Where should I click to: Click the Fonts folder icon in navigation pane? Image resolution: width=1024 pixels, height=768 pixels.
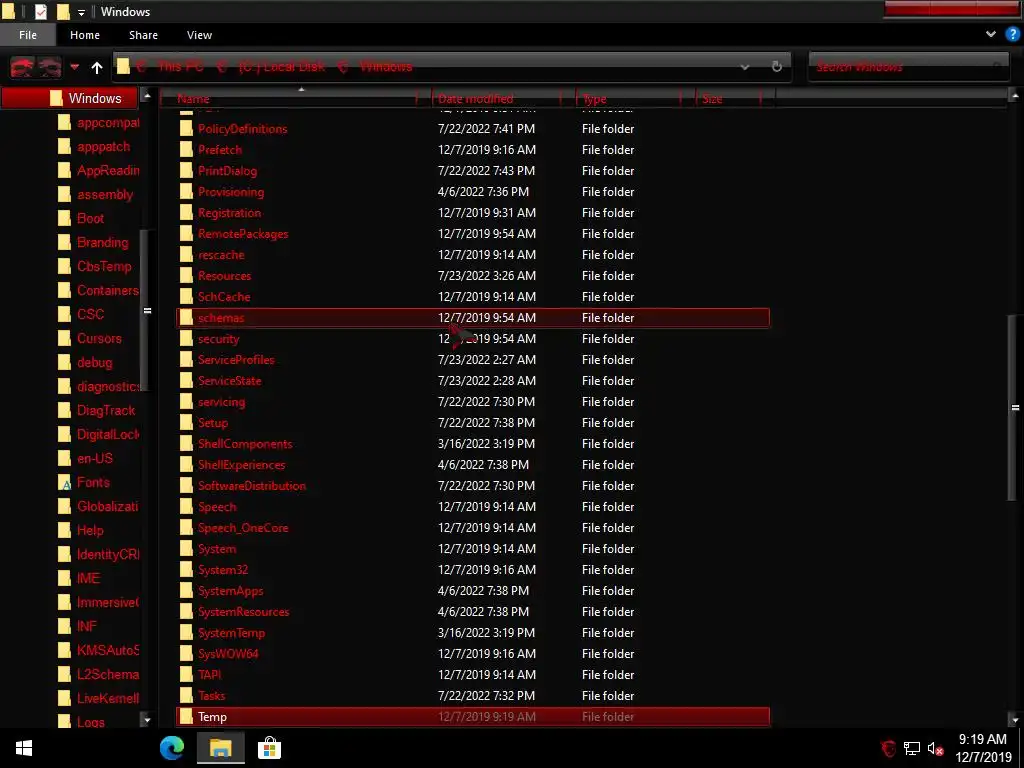pos(65,483)
